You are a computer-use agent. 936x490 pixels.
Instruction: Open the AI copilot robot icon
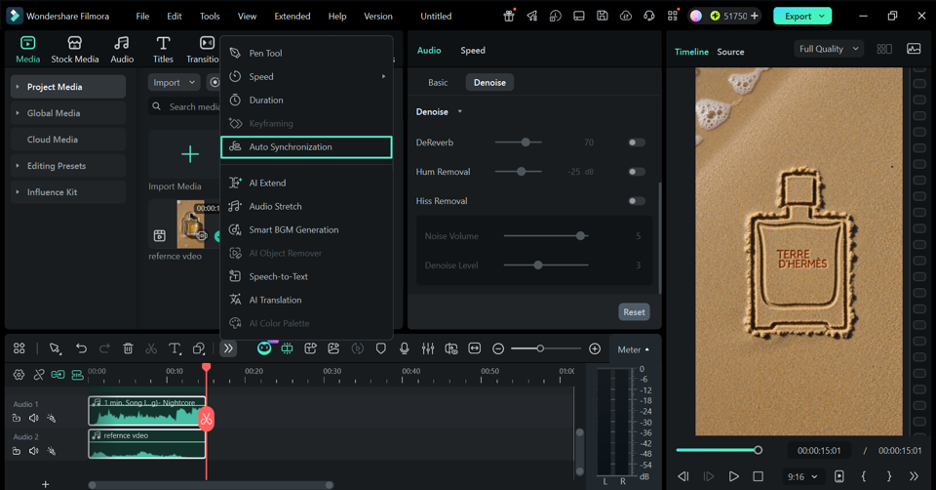pyautogui.click(x=264, y=349)
